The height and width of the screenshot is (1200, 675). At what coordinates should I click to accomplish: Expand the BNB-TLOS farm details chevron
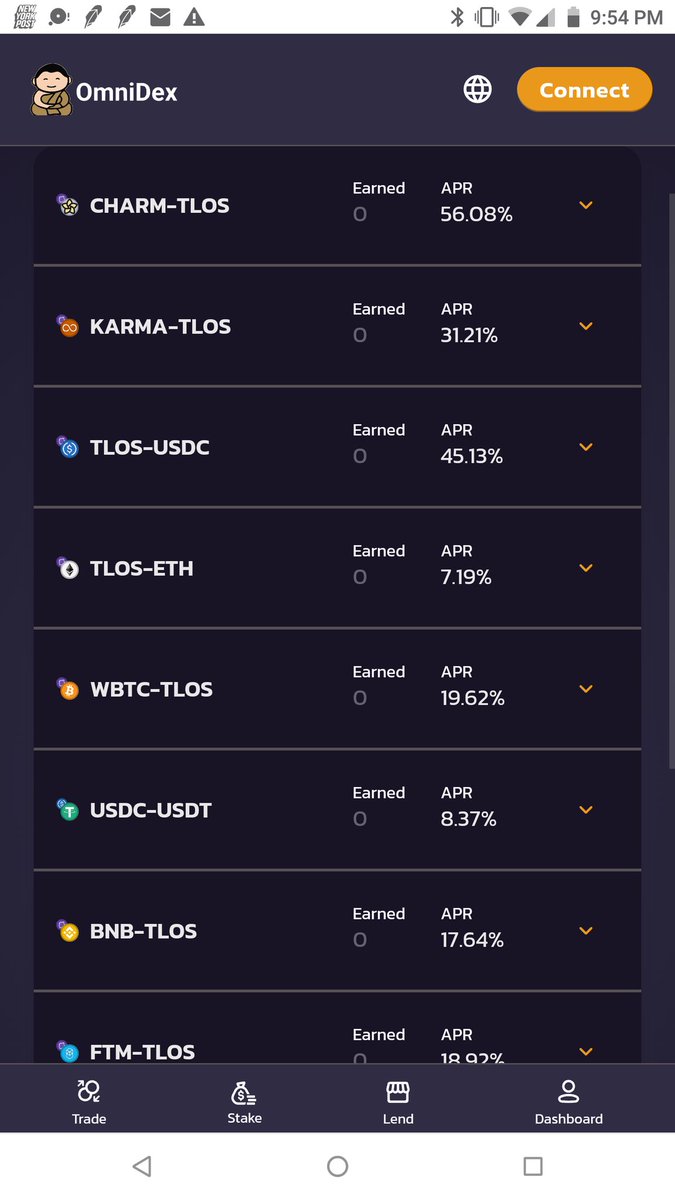(x=586, y=931)
